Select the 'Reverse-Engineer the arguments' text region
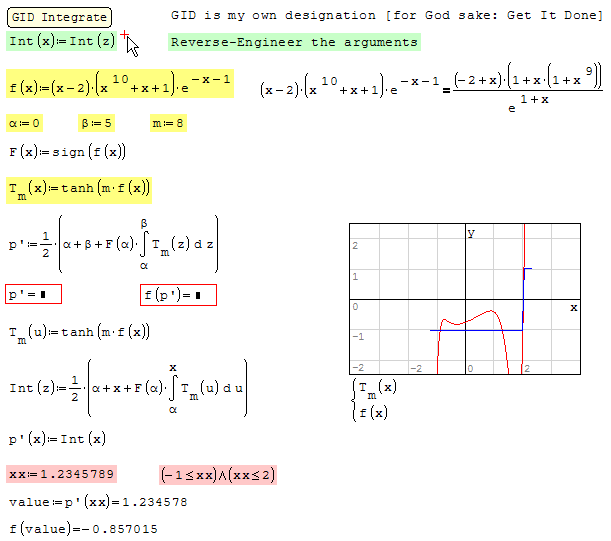This screenshot has height=541, width=611. (294, 42)
